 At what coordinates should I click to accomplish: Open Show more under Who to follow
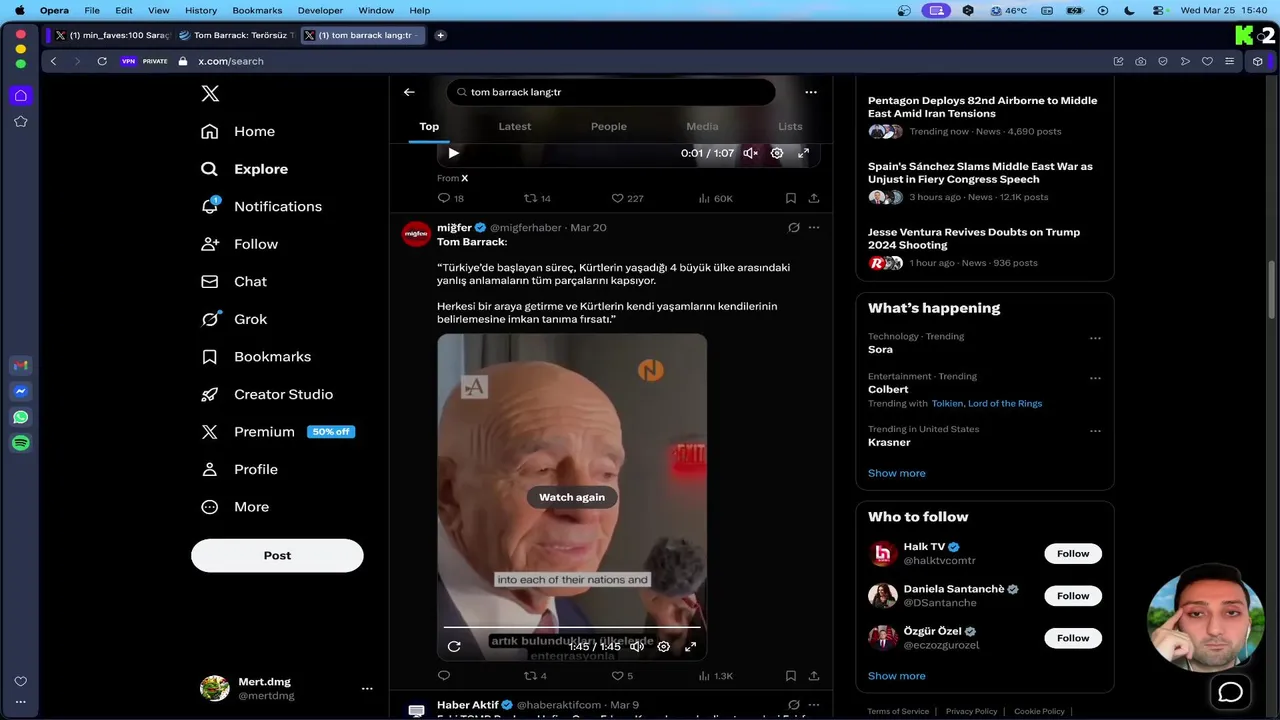coord(897,676)
